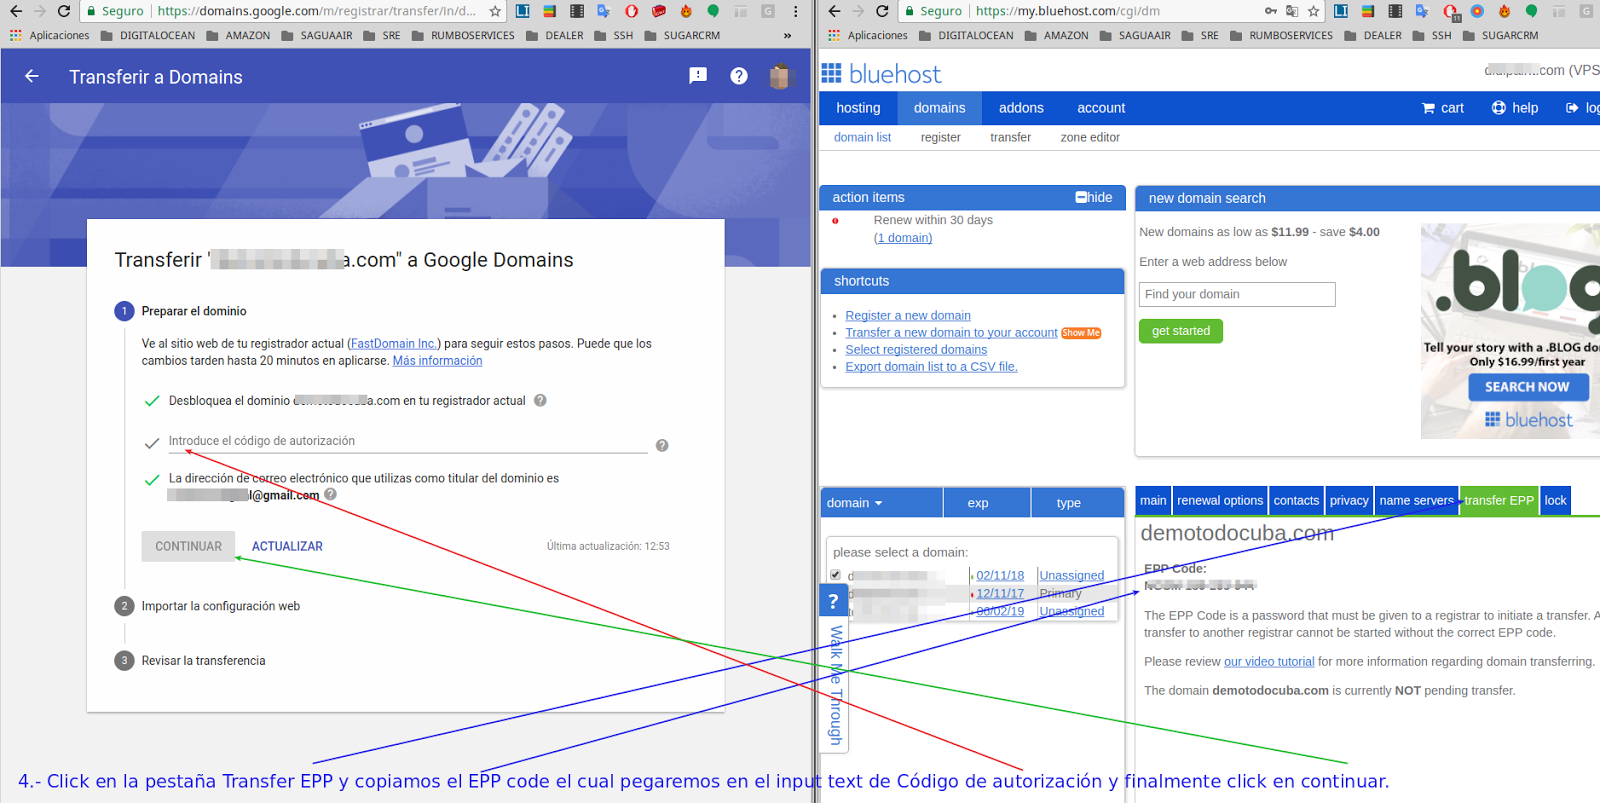
Task: Switch to privacy tab
Action: (x=1349, y=501)
